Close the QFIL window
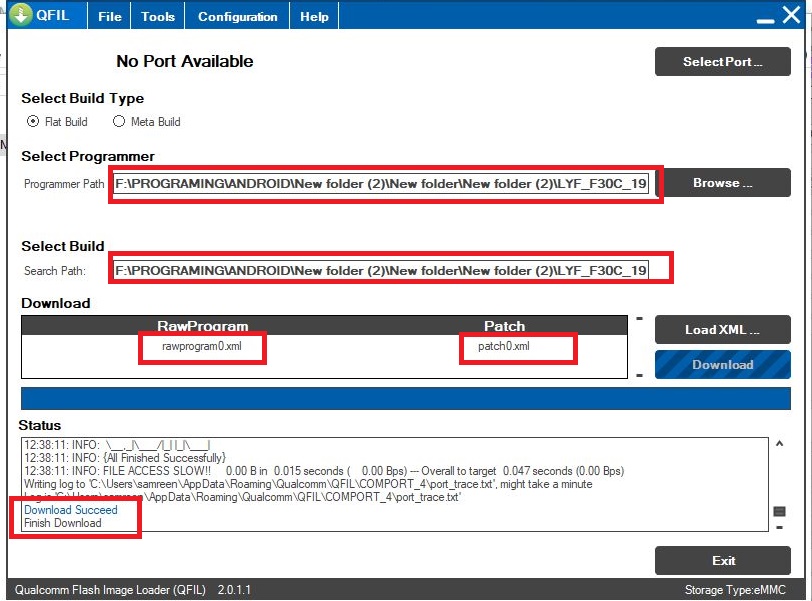The image size is (812, 601). (792, 14)
